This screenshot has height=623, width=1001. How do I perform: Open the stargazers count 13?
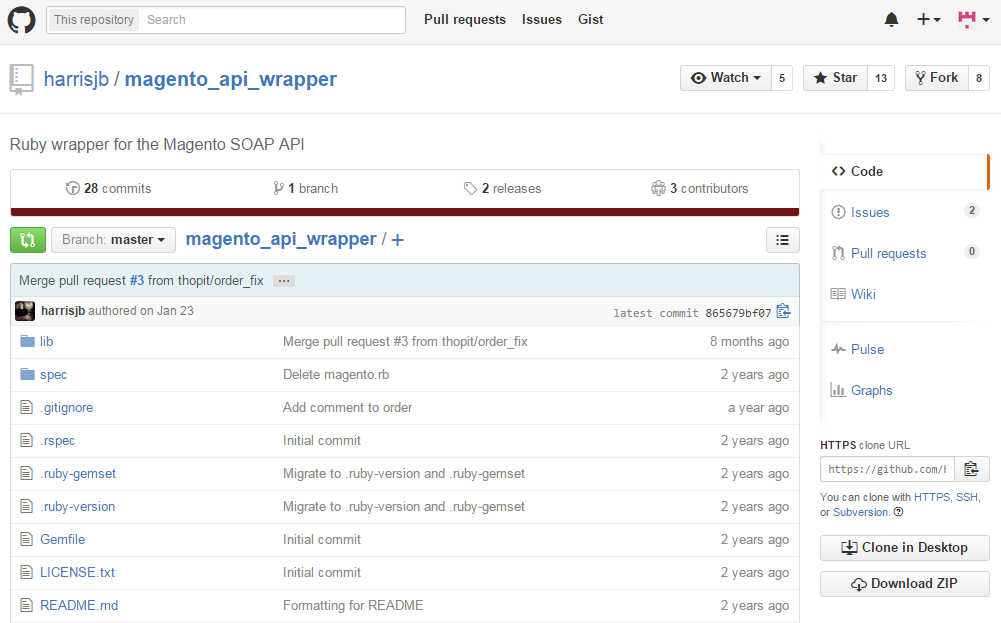881,78
